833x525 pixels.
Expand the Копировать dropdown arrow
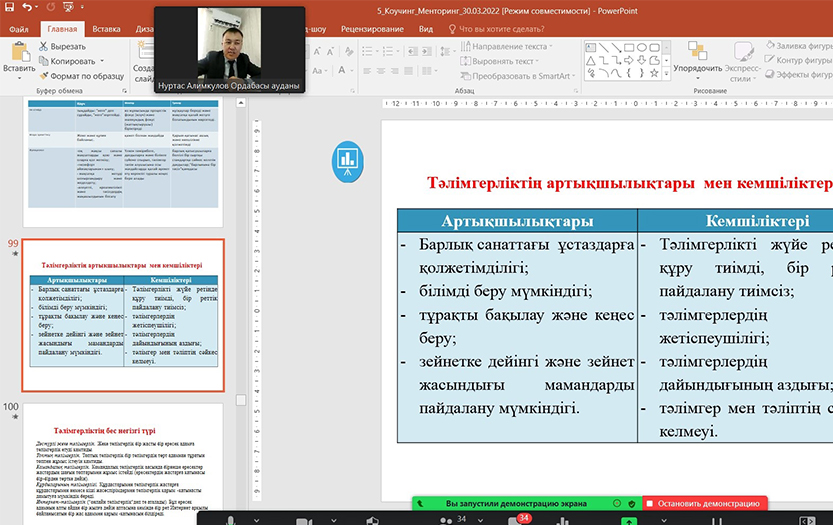pos(103,61)
